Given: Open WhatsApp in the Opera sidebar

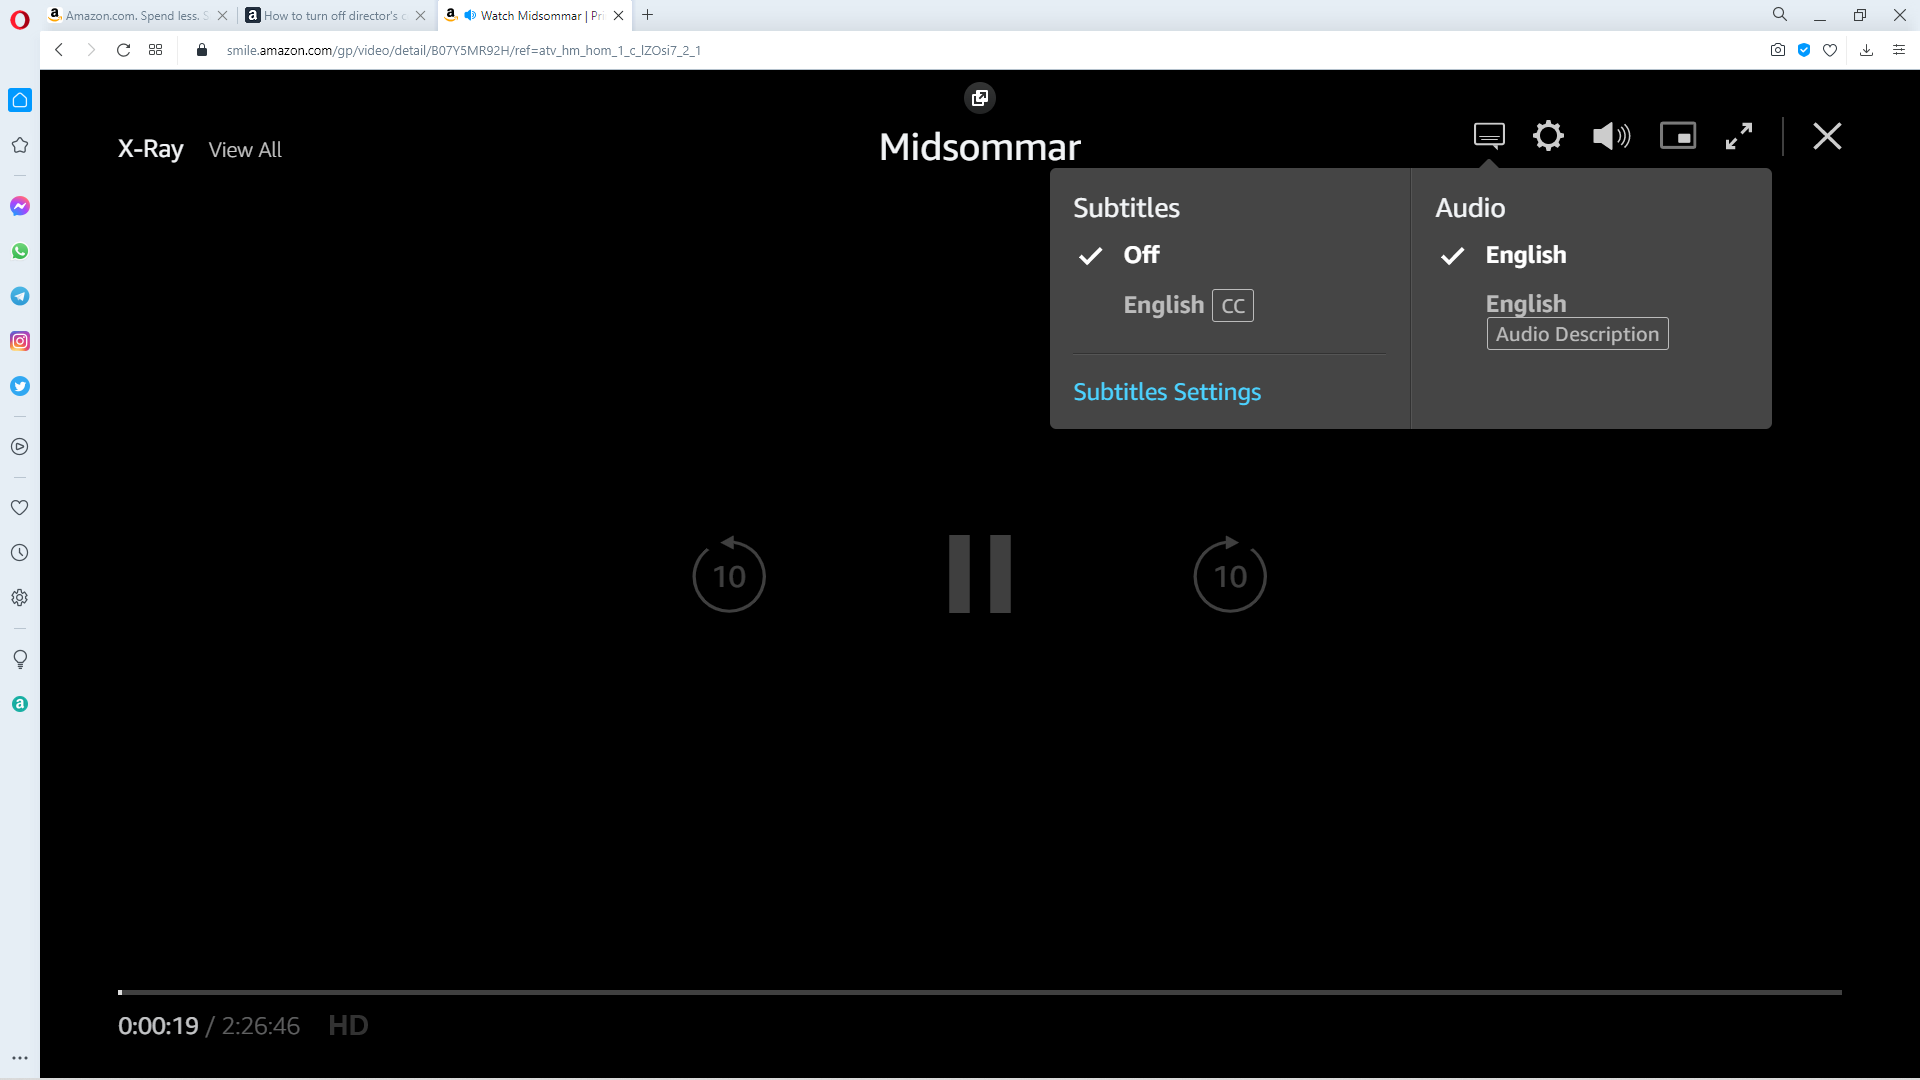Looking at the screenshot, I should (x=20, y=251).
